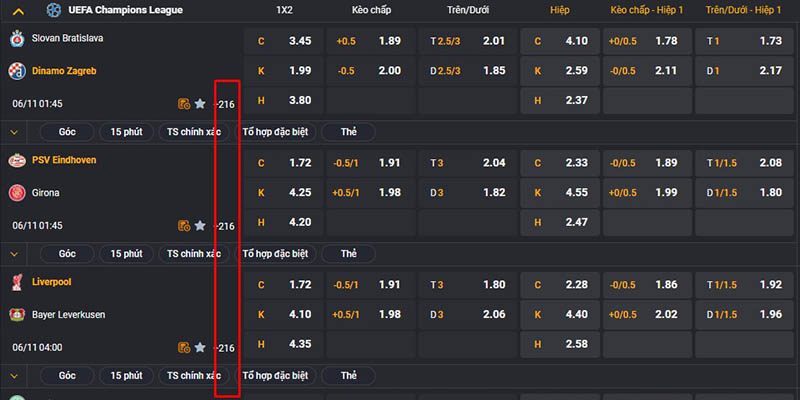The image size is (800, 400).
Task: Favorite the PSV Eindhoven vs Girona match
Action: pyautogui.click(x=200, y=226)
